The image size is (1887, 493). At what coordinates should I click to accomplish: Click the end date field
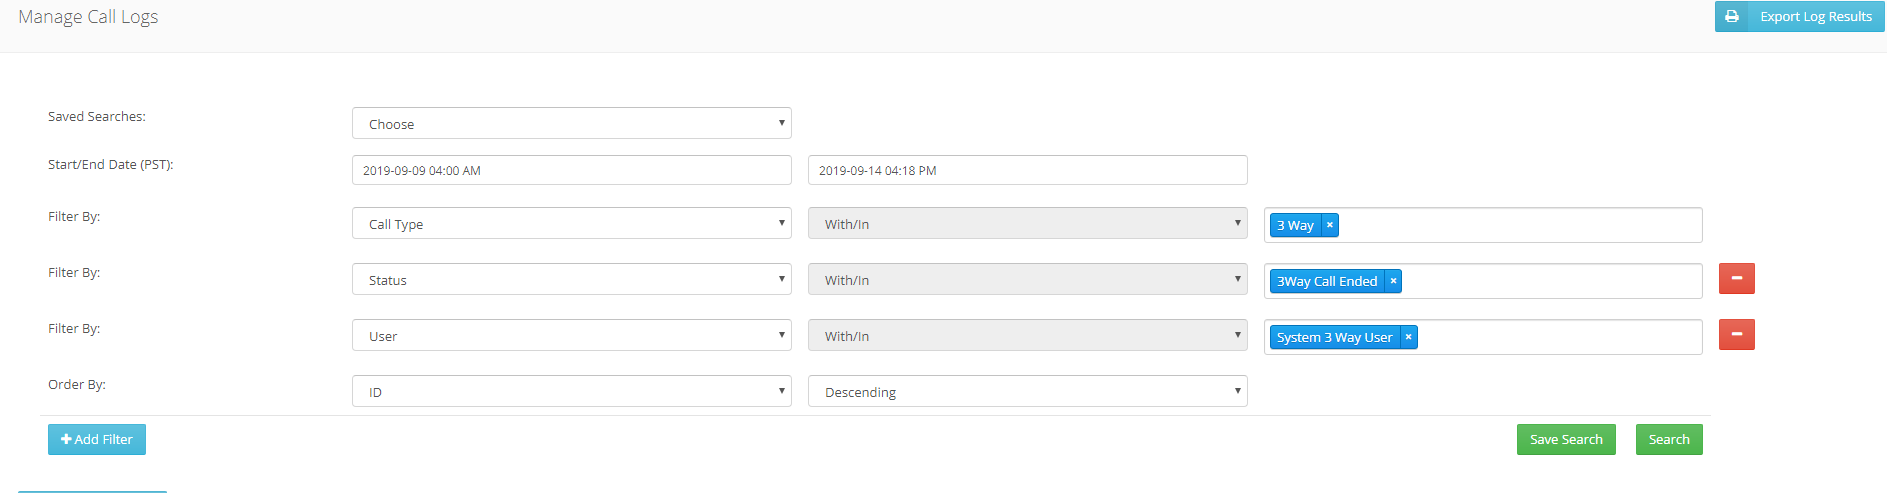[1028, 170]
